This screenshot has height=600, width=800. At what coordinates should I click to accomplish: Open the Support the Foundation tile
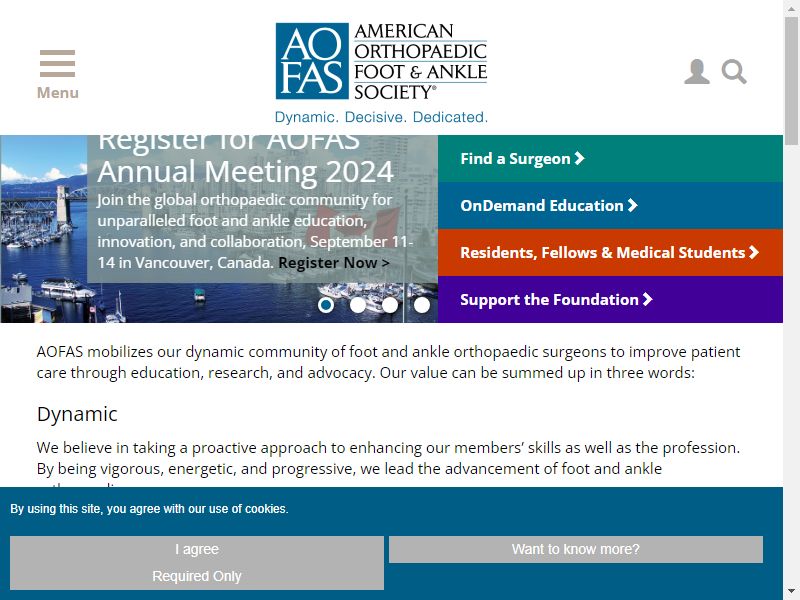pos(610,299)
